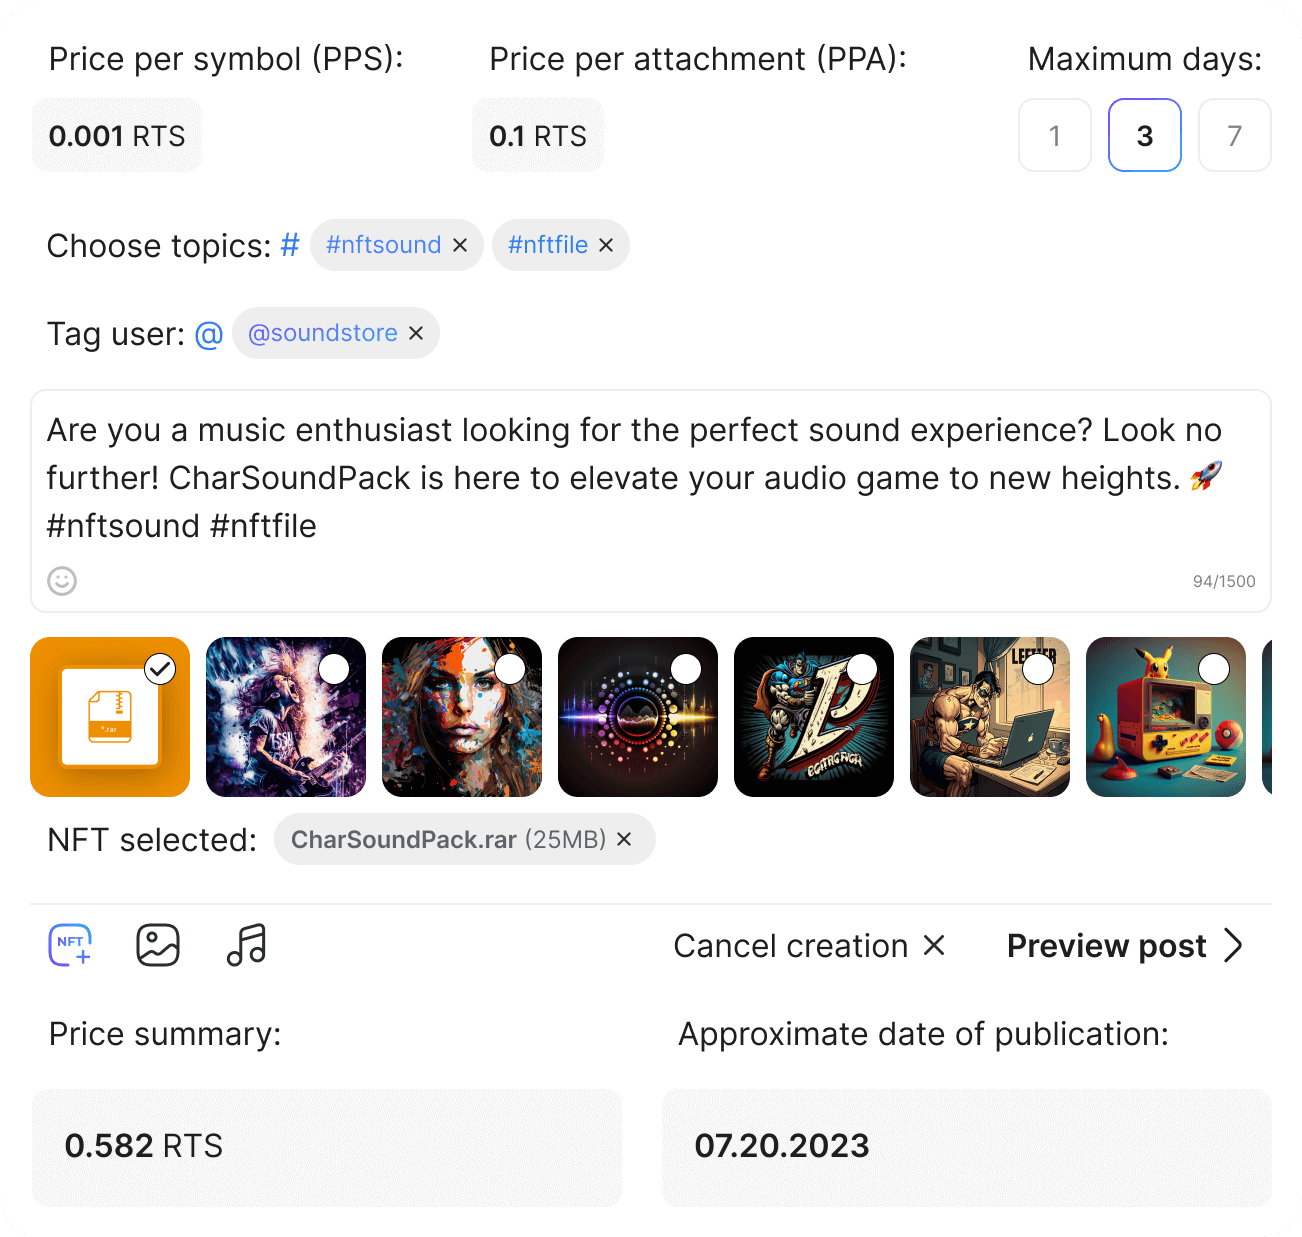
Task: Click the music note attachment icon
Action: (x=246, y=945)
